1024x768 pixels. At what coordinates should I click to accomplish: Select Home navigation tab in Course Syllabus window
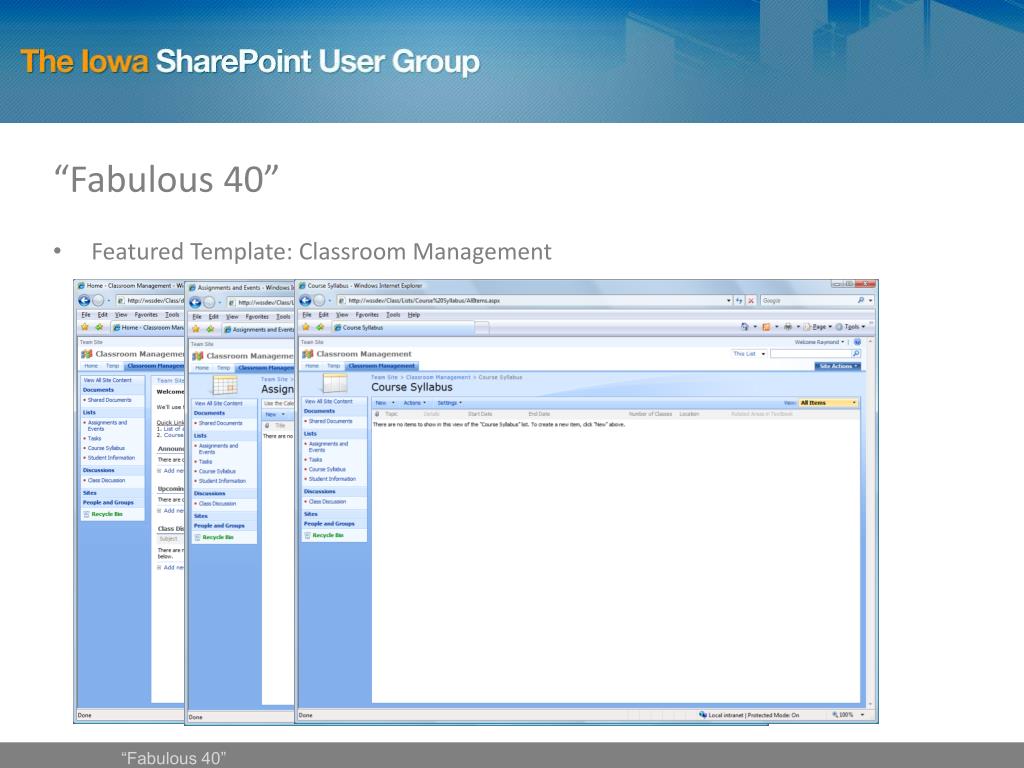tap(312, 366)
